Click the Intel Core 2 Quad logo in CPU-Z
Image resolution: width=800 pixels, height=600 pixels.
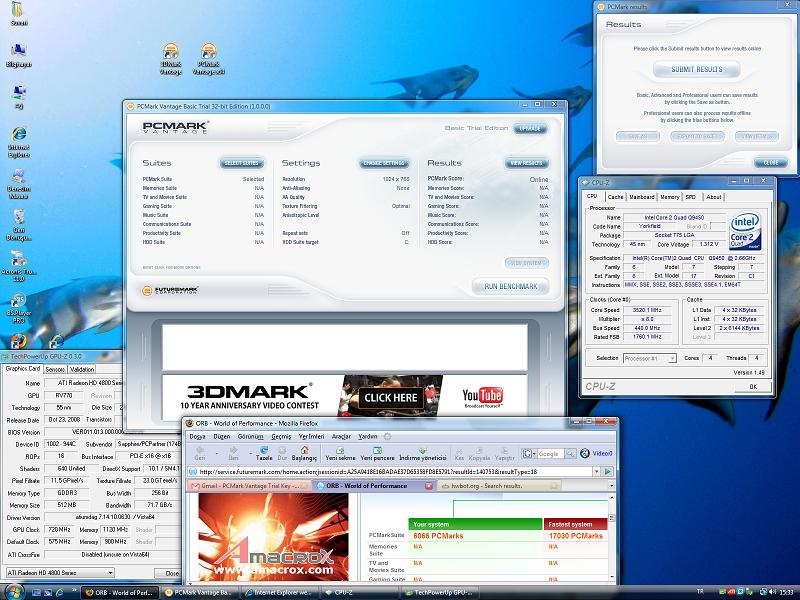click(745, 231)
